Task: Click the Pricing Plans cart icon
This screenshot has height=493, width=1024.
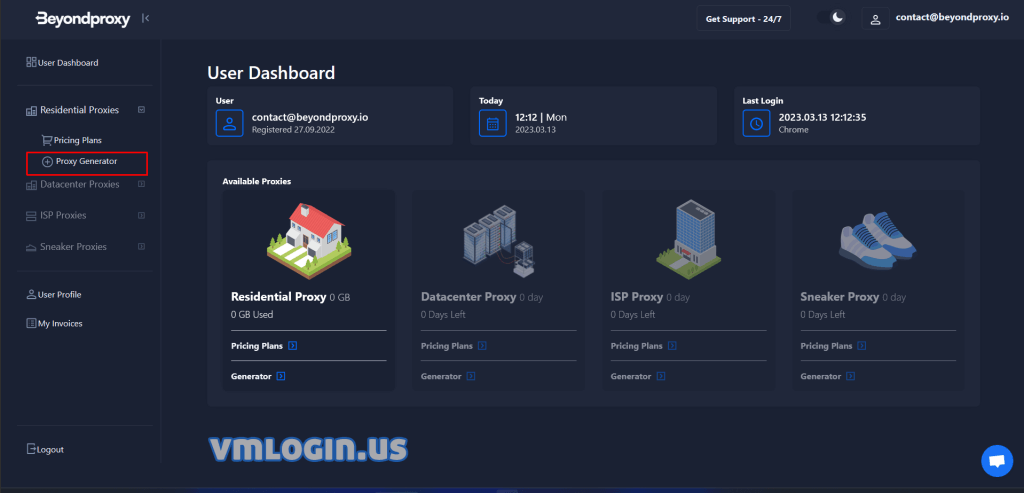Action: 46,140
